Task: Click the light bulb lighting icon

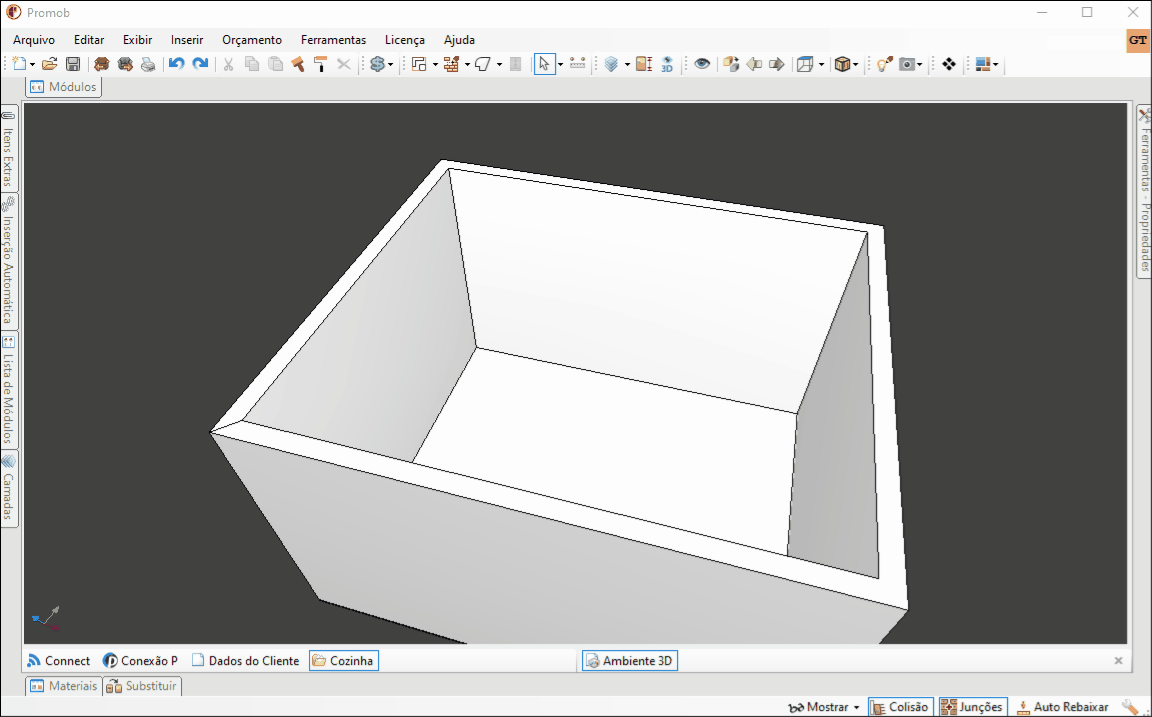Action: coord(884,64)
